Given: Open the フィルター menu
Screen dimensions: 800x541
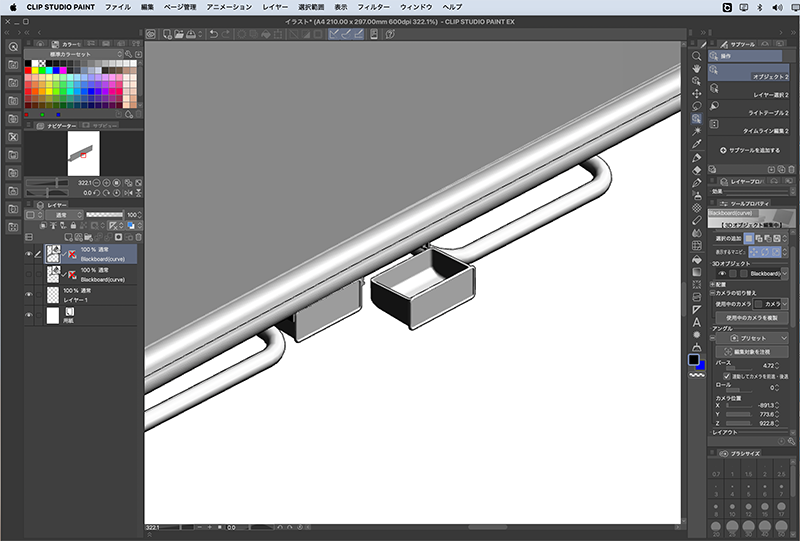Looking at the screenshot, I should (372, 7).
